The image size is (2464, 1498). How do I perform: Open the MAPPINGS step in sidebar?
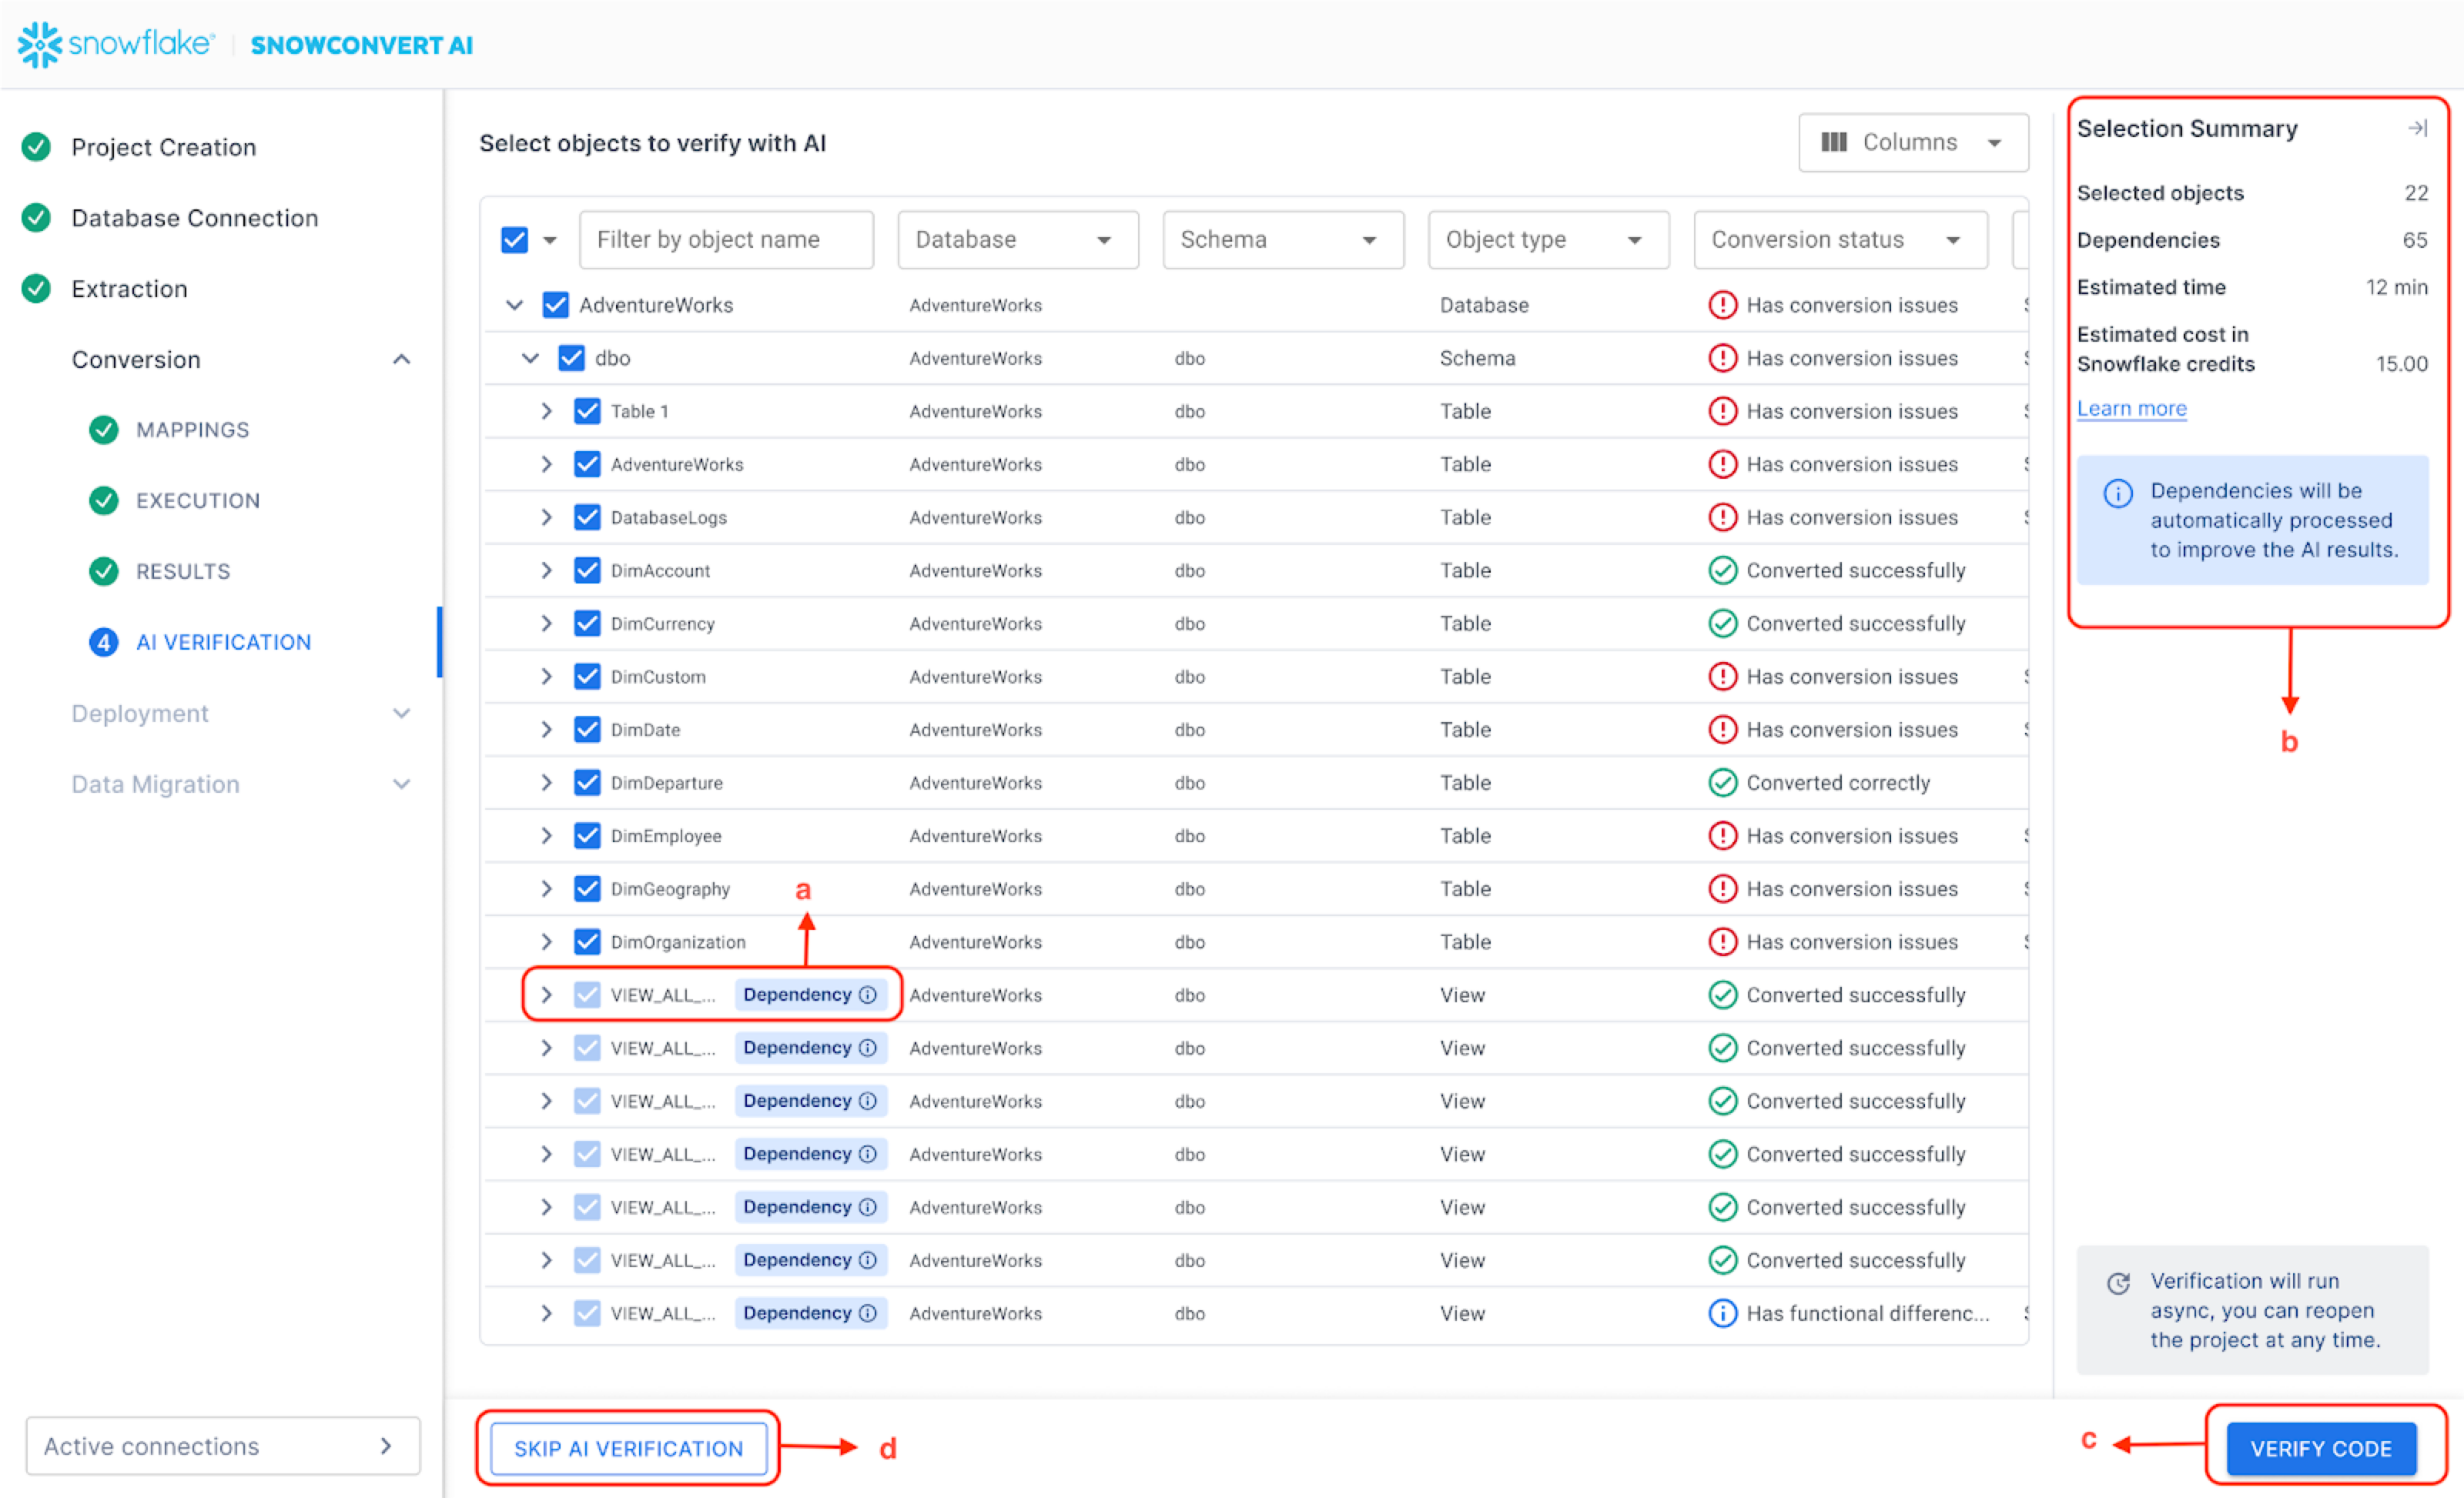pyautogui.click(x=192, y=430)
